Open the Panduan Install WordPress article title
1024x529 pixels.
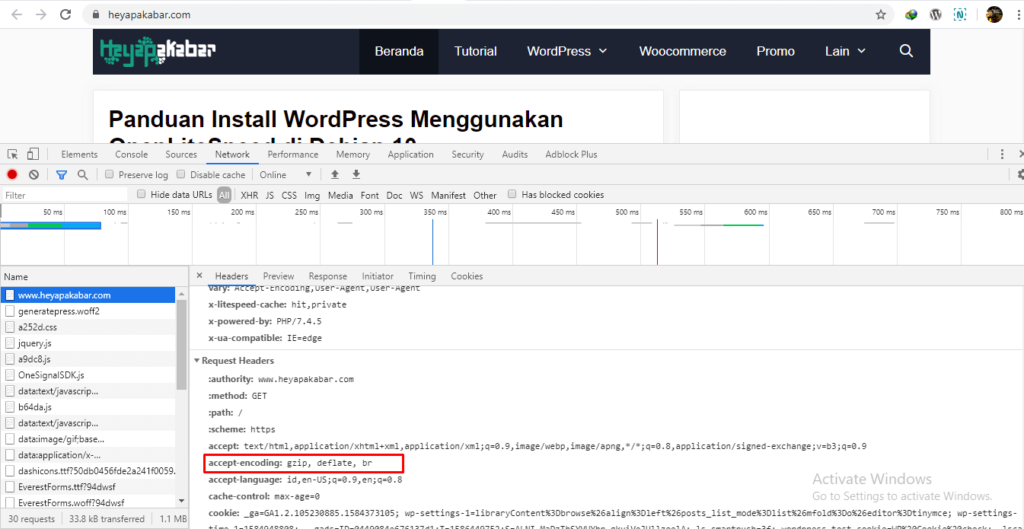coord(336,127)
